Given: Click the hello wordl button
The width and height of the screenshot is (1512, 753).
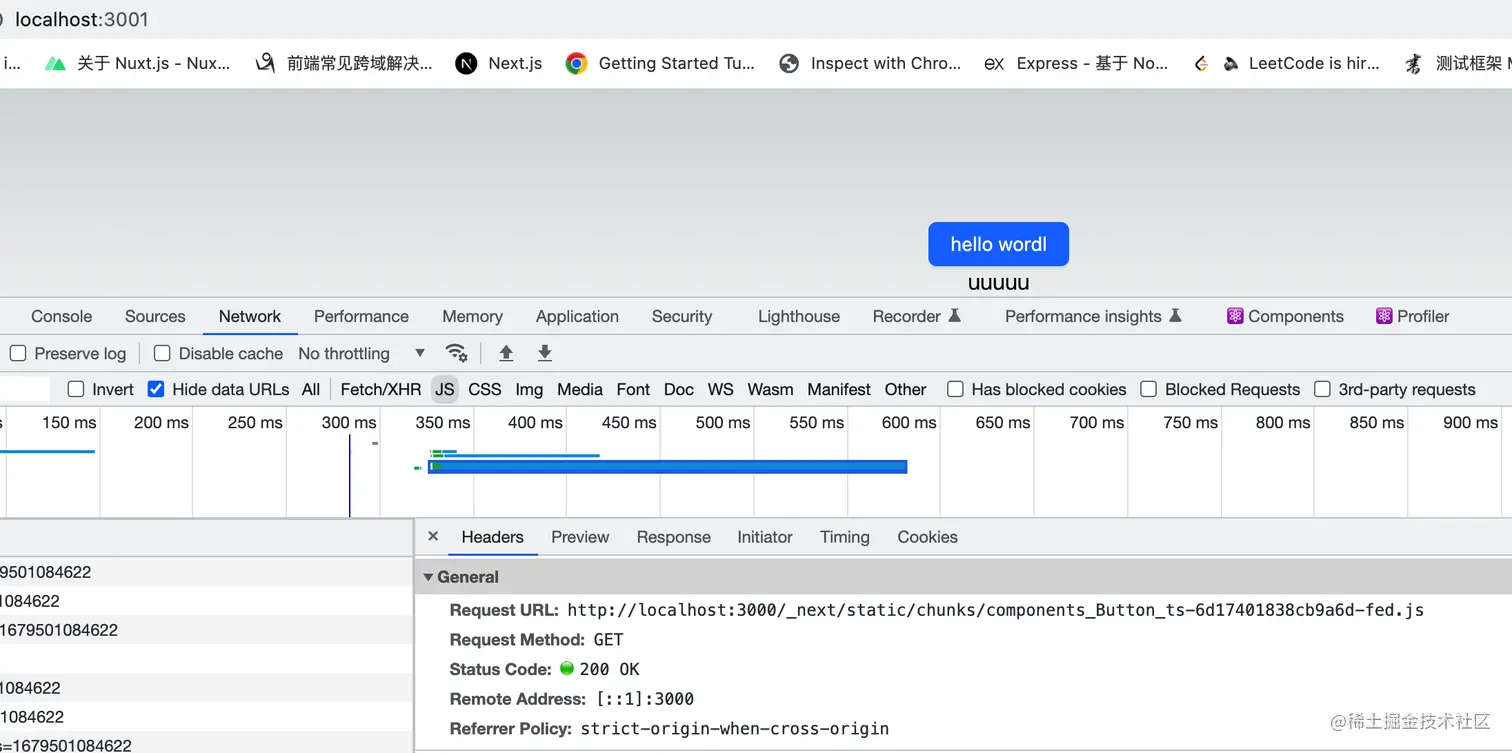Looking at the screenshot, I should tap(998, 244).
